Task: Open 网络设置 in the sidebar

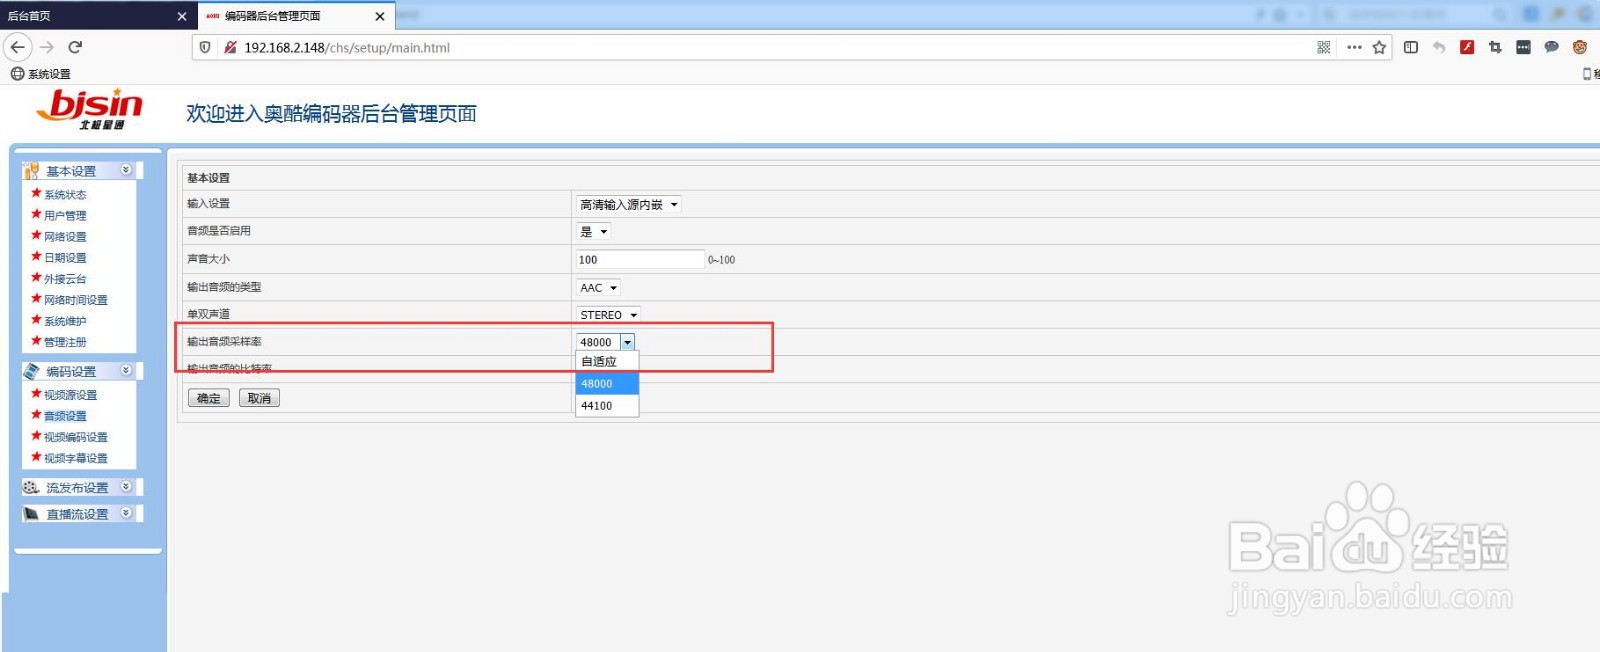Action: coord(65,237)
